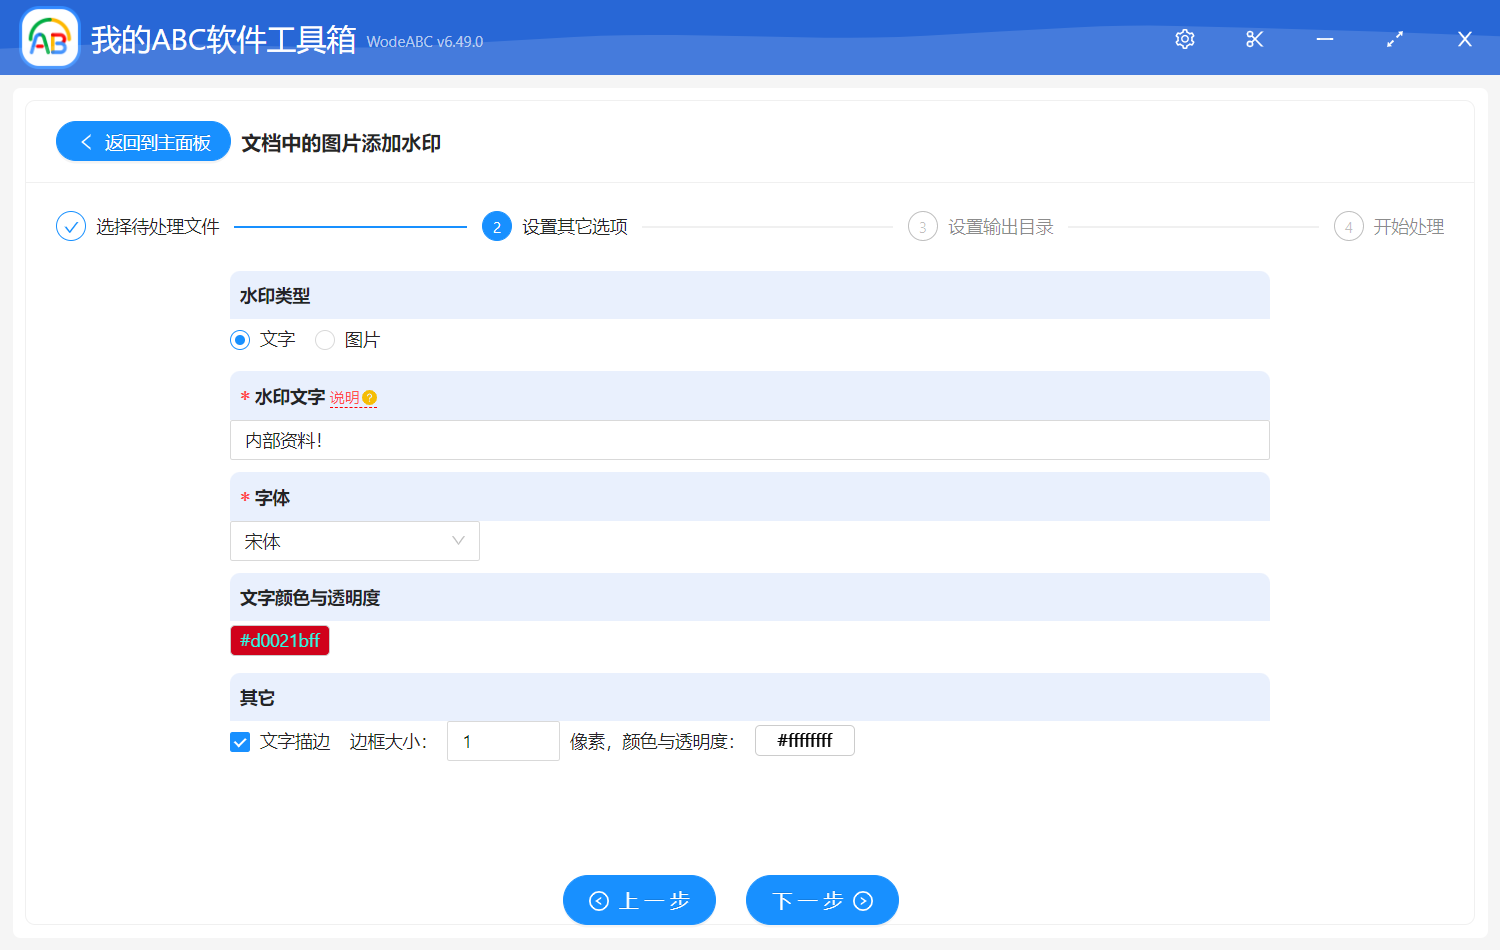
Task: Select the 图片 watermark type radio button
Action: (x=325, y=340)
